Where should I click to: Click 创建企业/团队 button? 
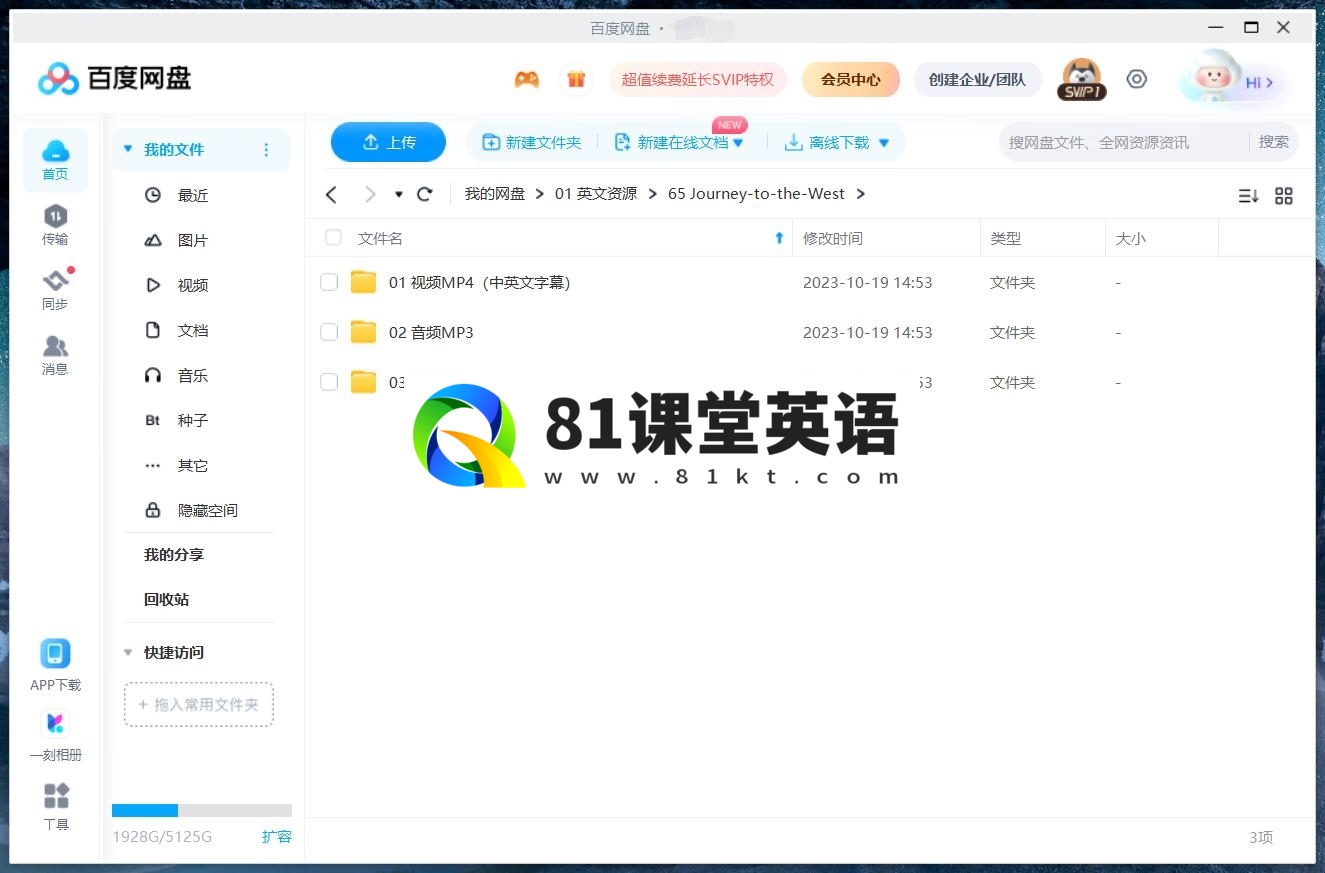tap(977, 79)
